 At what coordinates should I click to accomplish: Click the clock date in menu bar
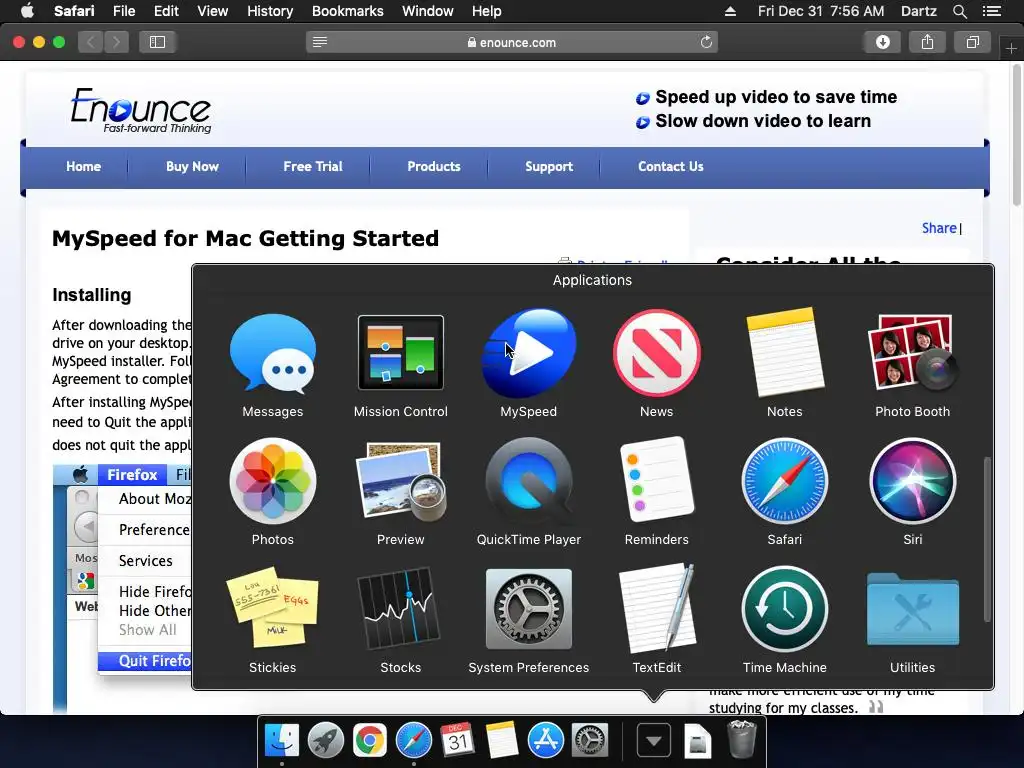pos(821,11)
